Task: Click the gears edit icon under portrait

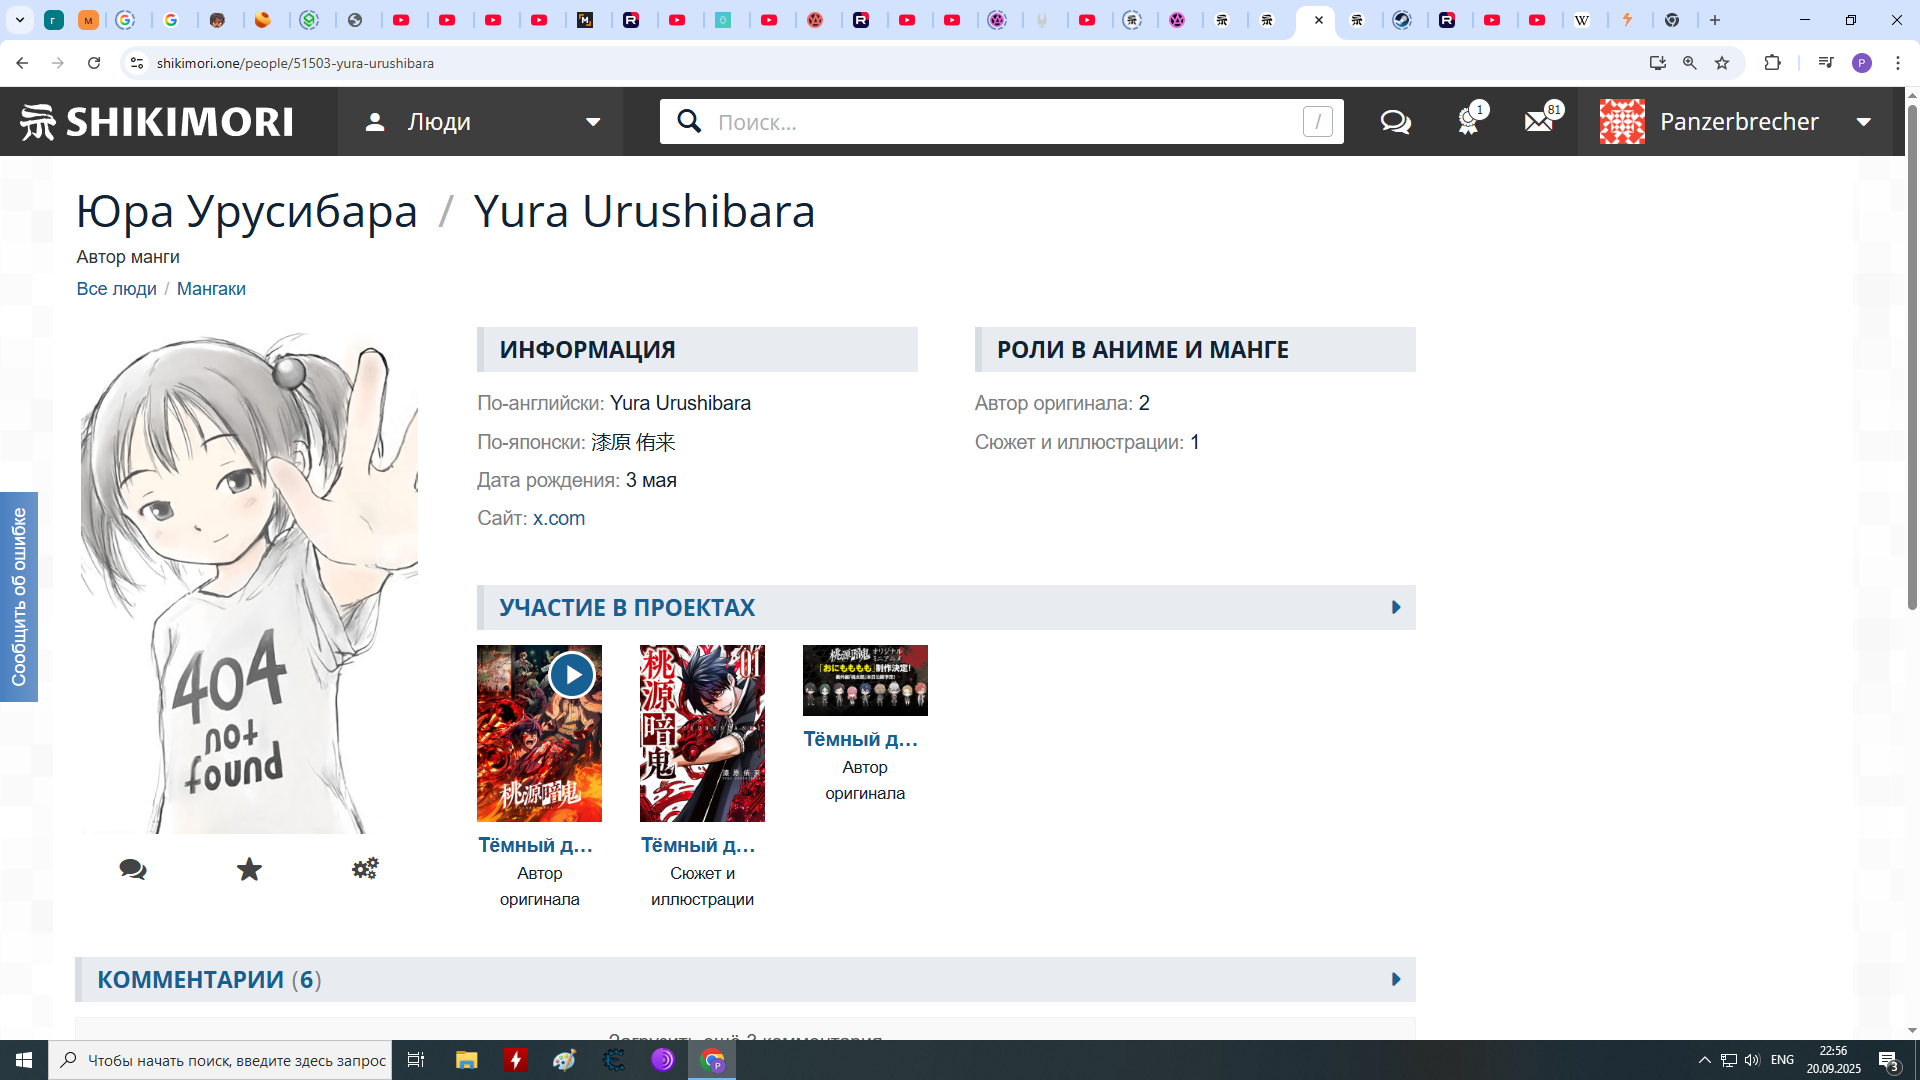Action: tap(365, 869)
